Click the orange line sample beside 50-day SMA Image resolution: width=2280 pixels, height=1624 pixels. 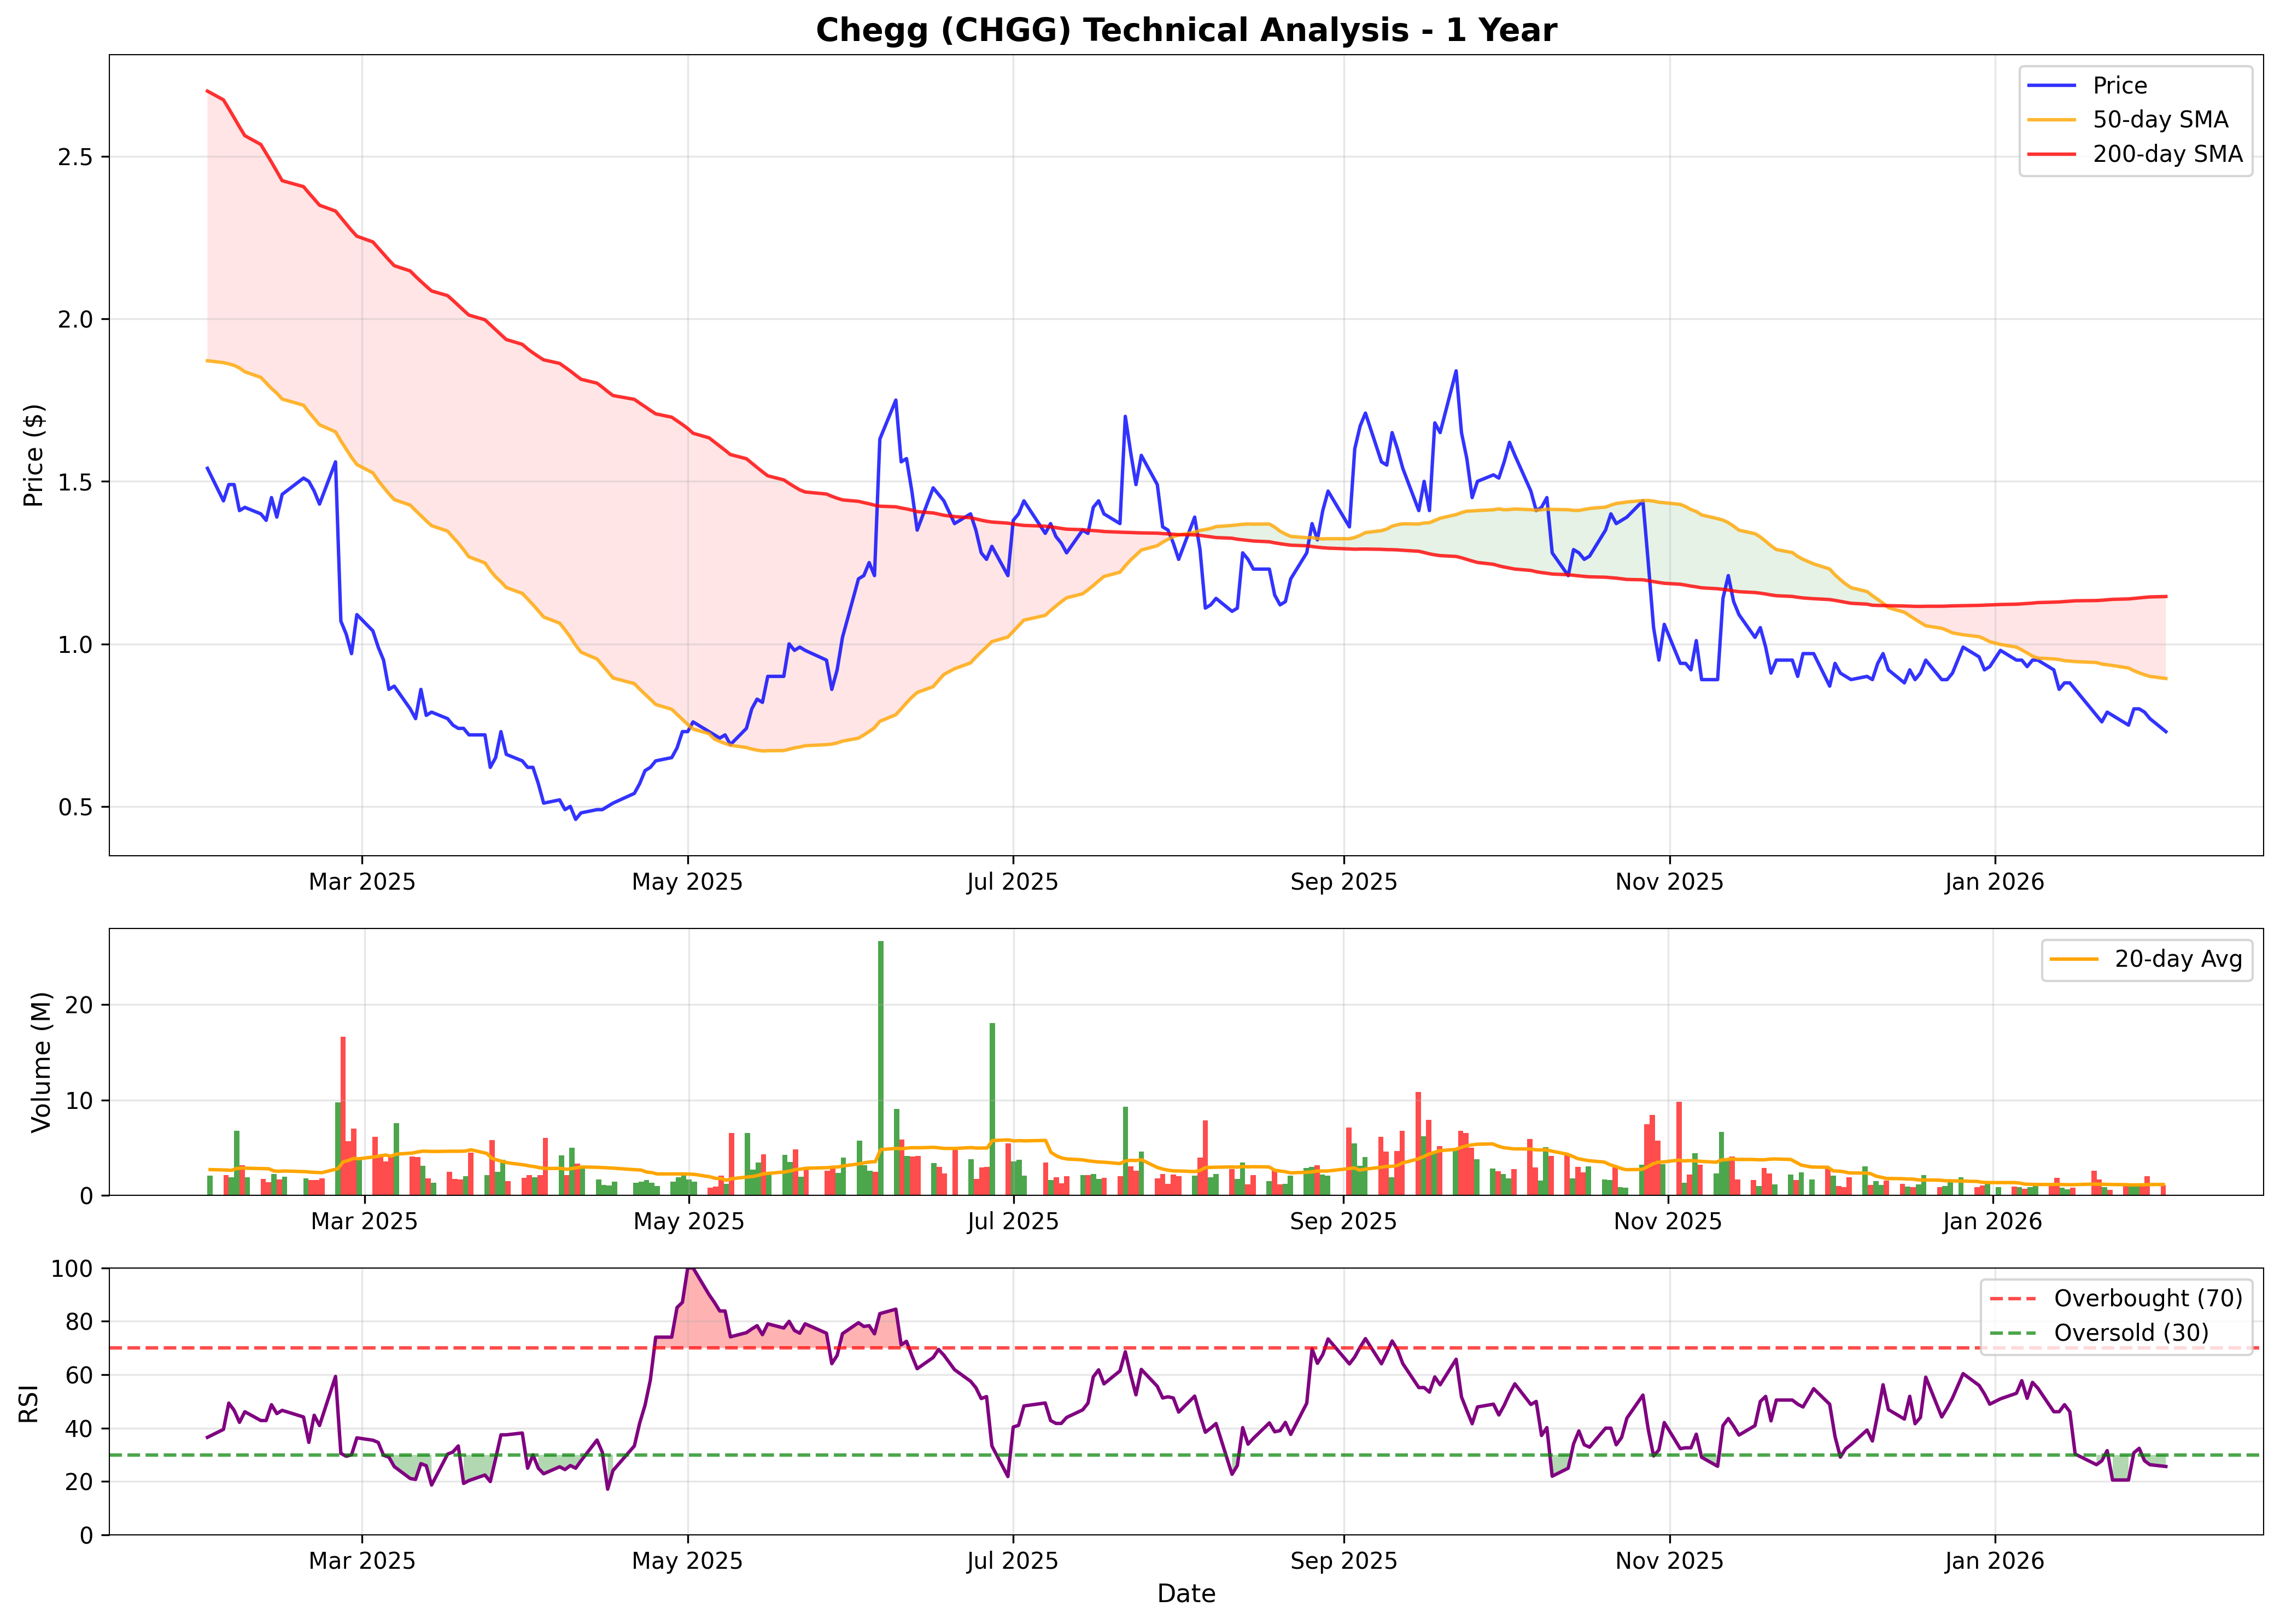[2051, 120]
